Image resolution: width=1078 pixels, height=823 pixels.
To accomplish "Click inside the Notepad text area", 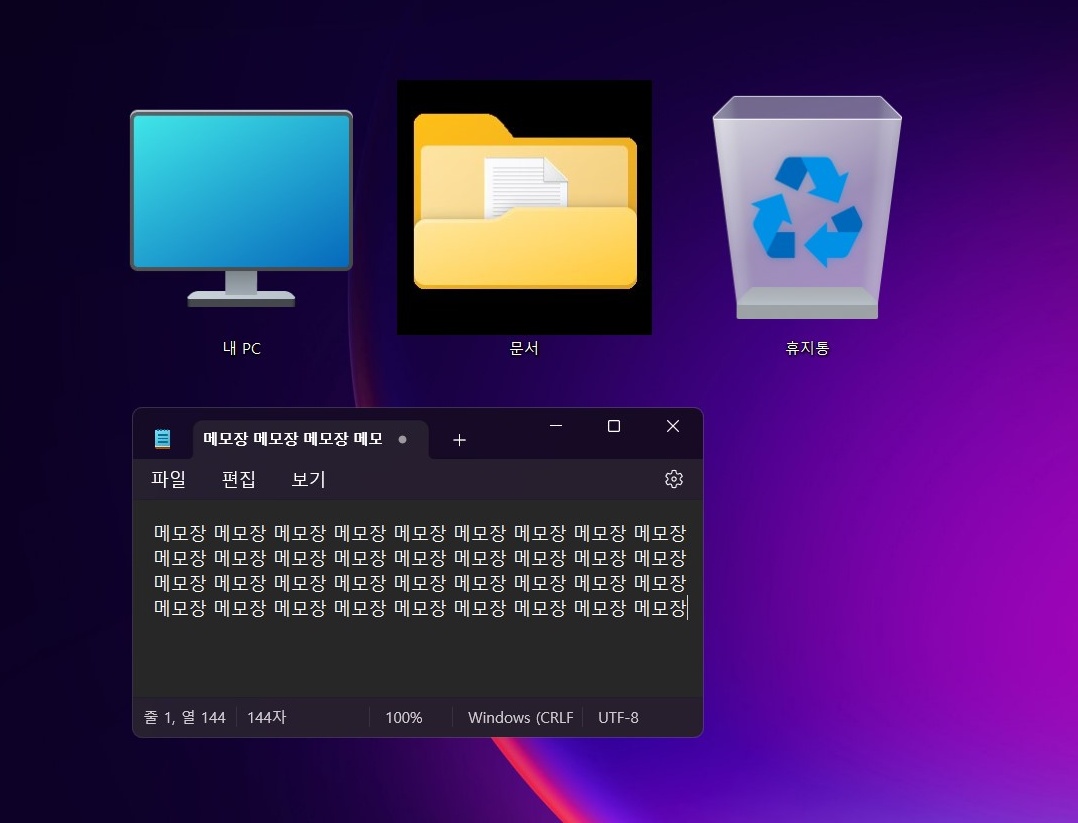I will coord(417,597).
